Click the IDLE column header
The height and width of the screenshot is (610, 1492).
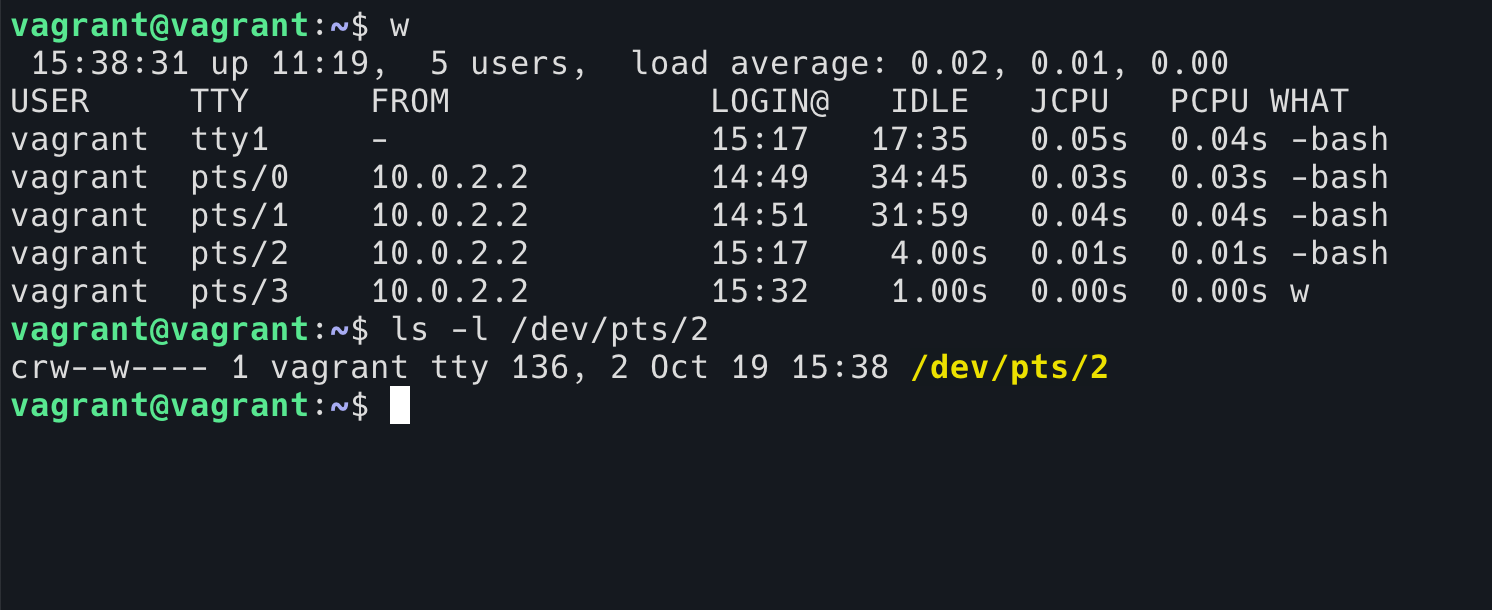click(x=930, y=101)
